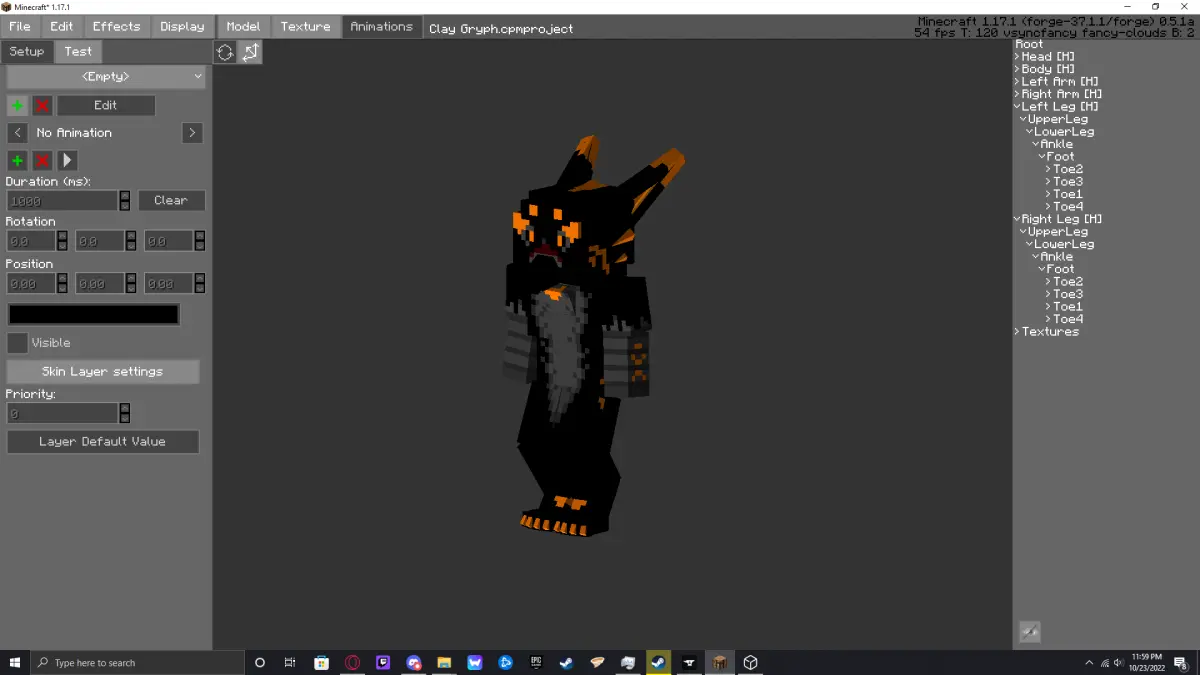This screenshot has height=675, width=1200.
Task: Click the black color swatch bar
Action: [94, 314]
